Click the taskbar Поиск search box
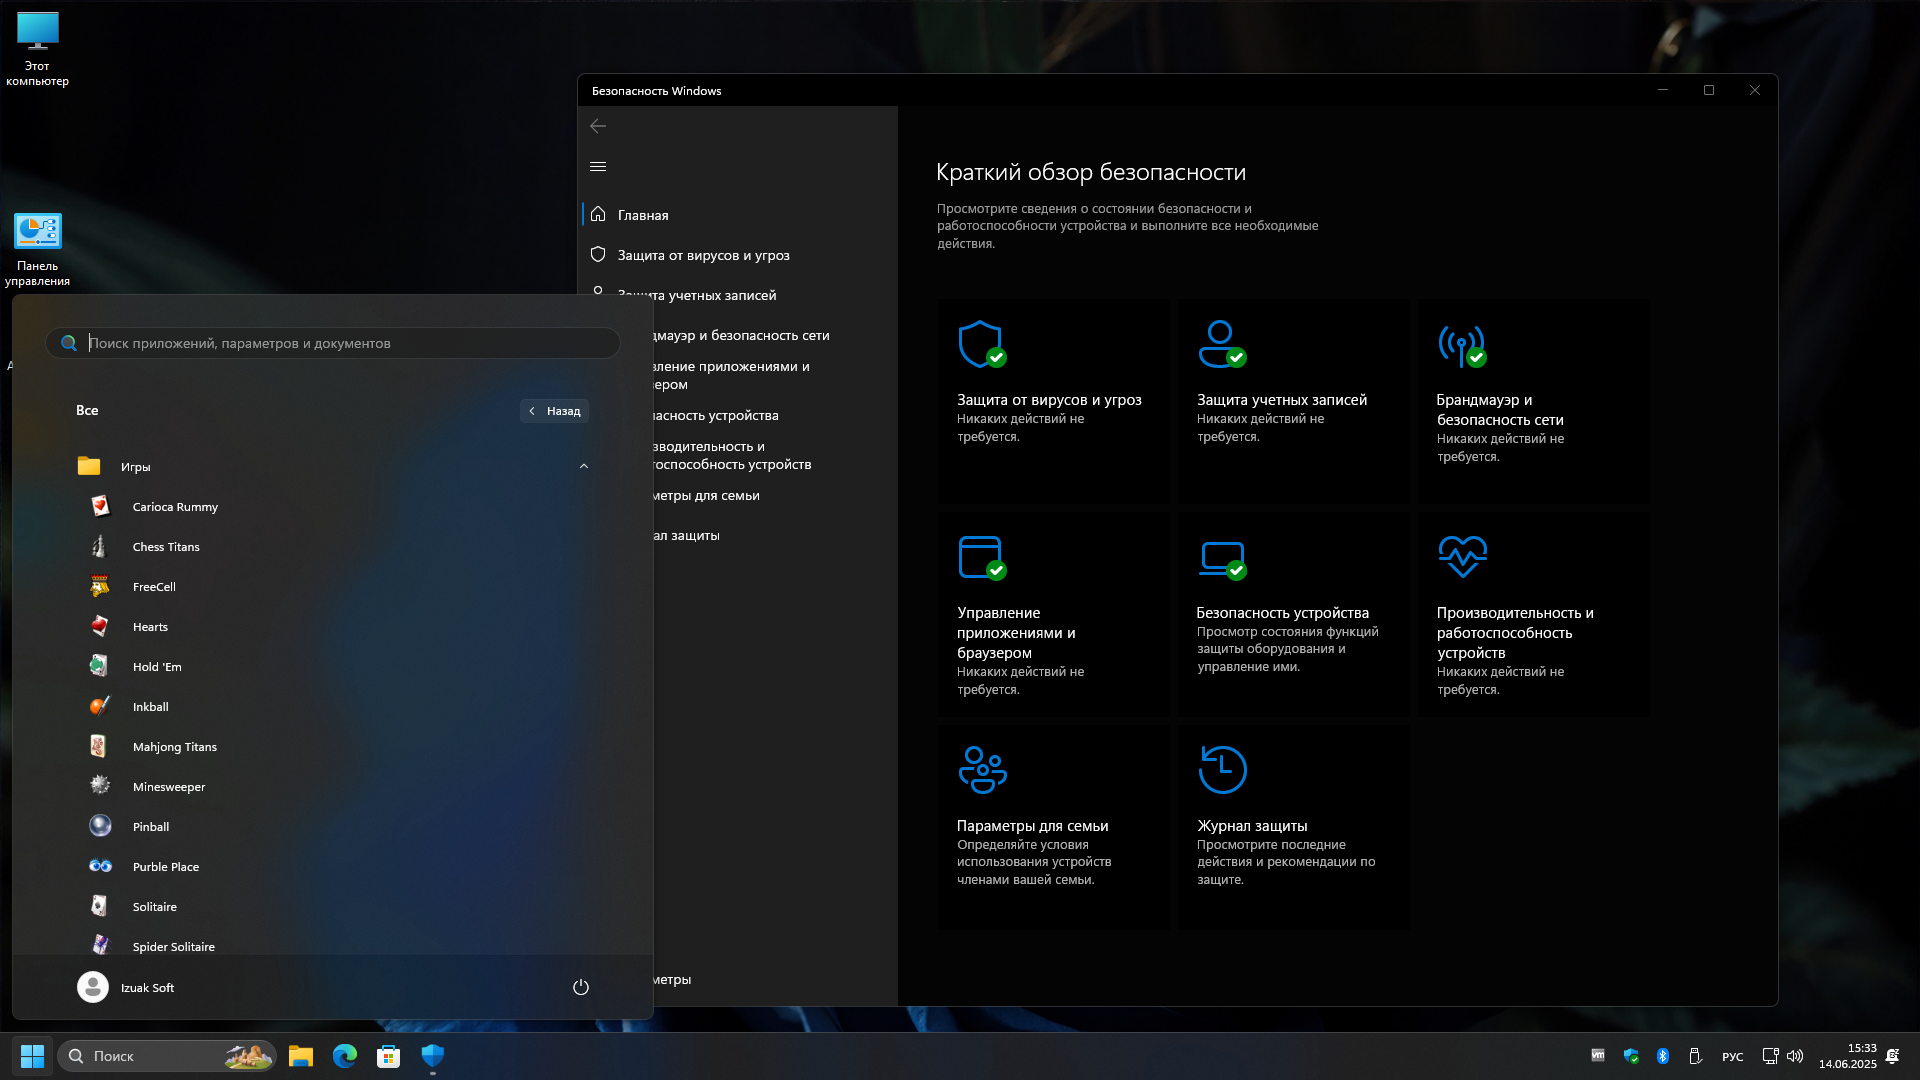Viewport: 1920px width, 1080px height. [x=167, y=1056]
